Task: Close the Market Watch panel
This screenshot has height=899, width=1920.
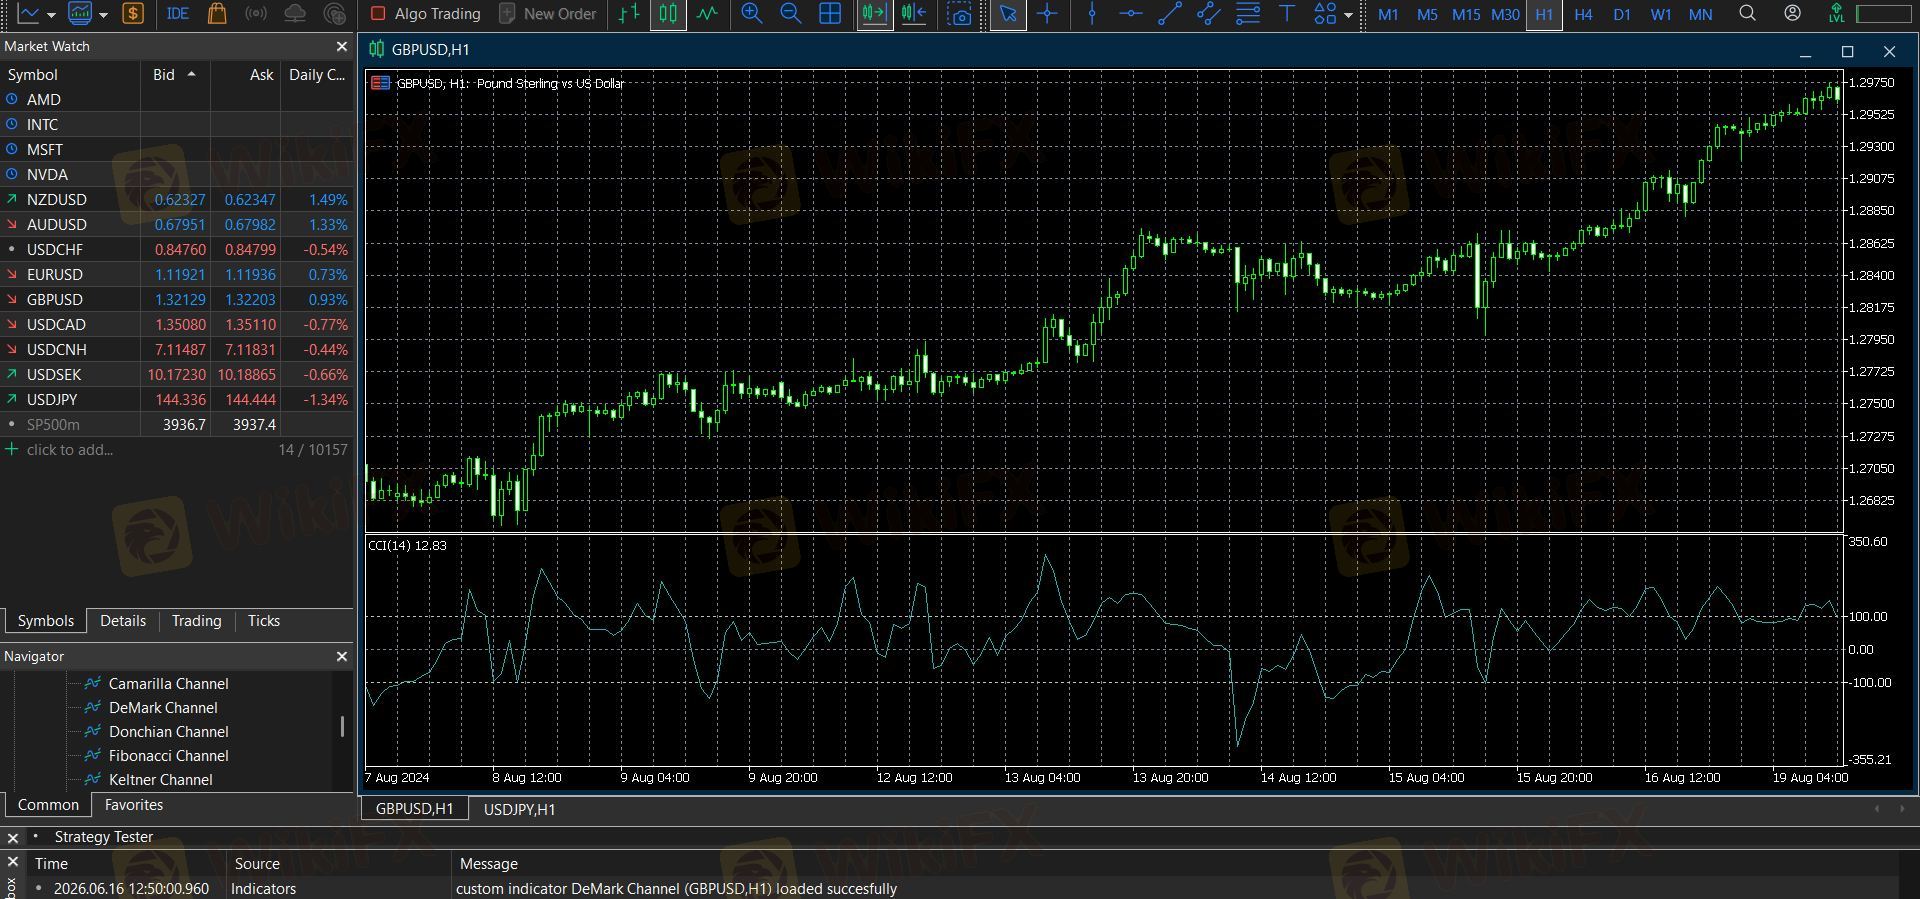Action: [342, 46]
